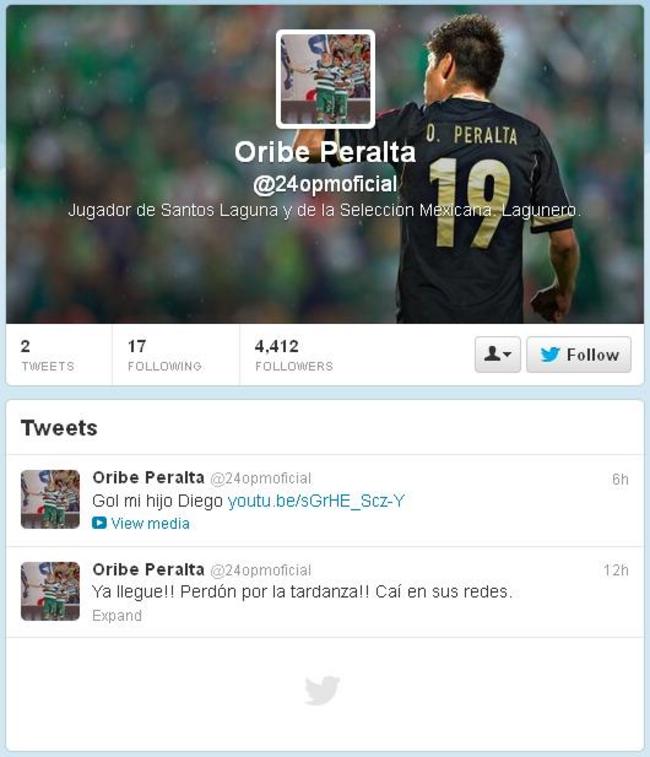Click the avatar on the first tweet
The image size is (650, 757).
pos(50,499)
